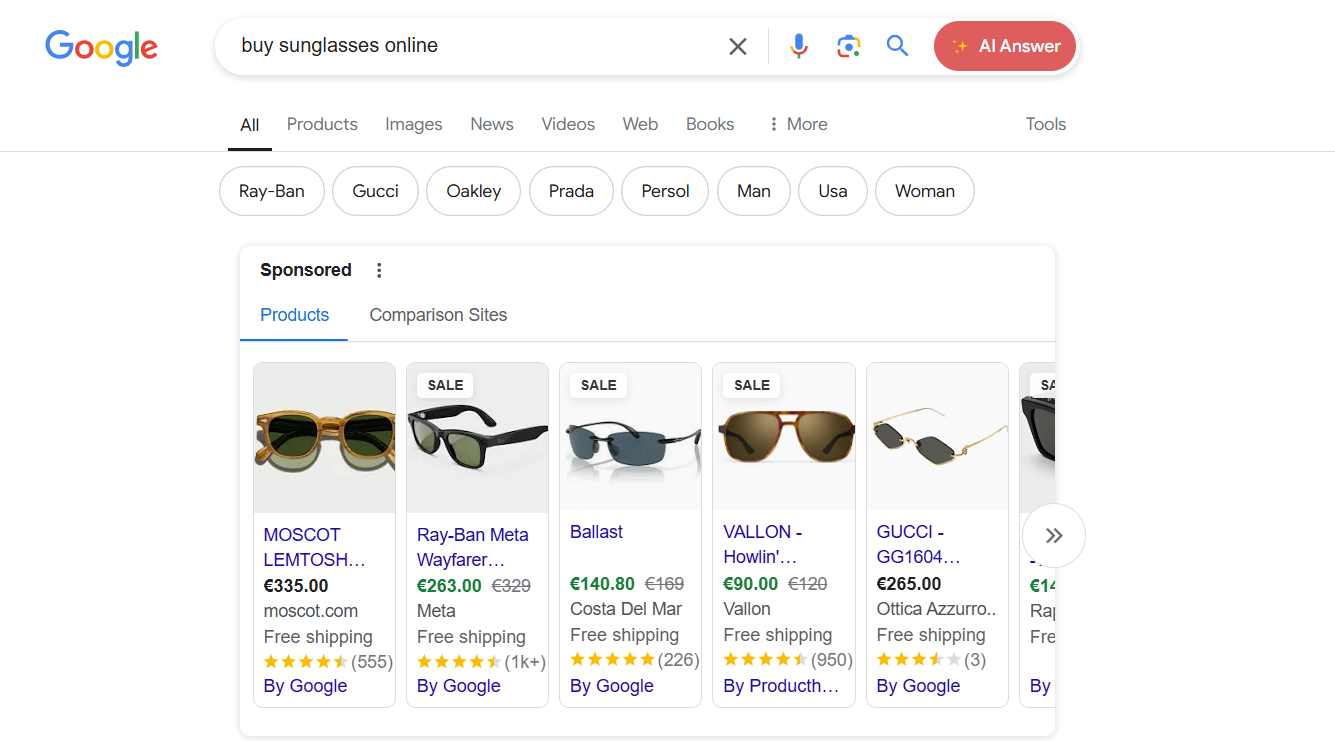This screenshot has width=1335, height=741.
Task: Select the All tab
Action: (x=250, y=125)
